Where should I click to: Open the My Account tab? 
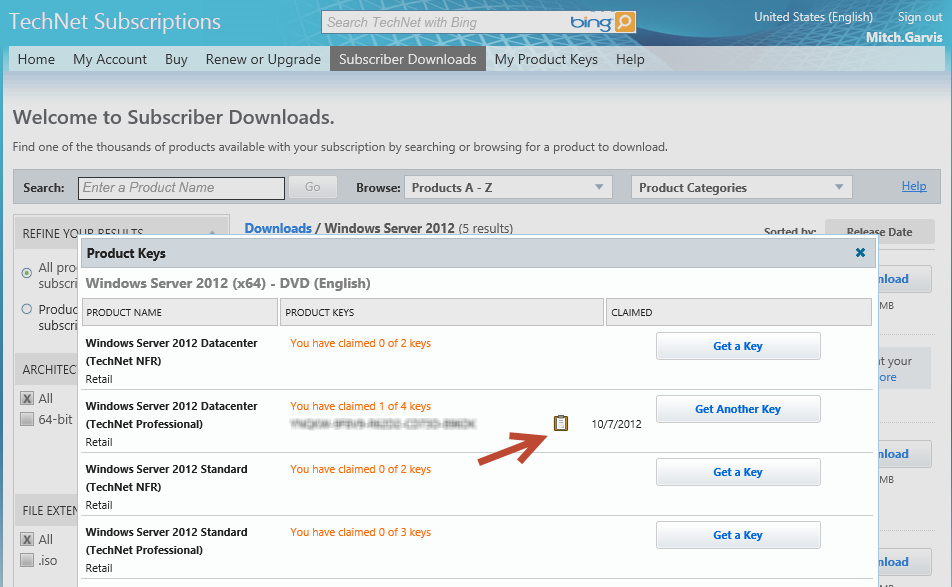[x=110, y=59]
